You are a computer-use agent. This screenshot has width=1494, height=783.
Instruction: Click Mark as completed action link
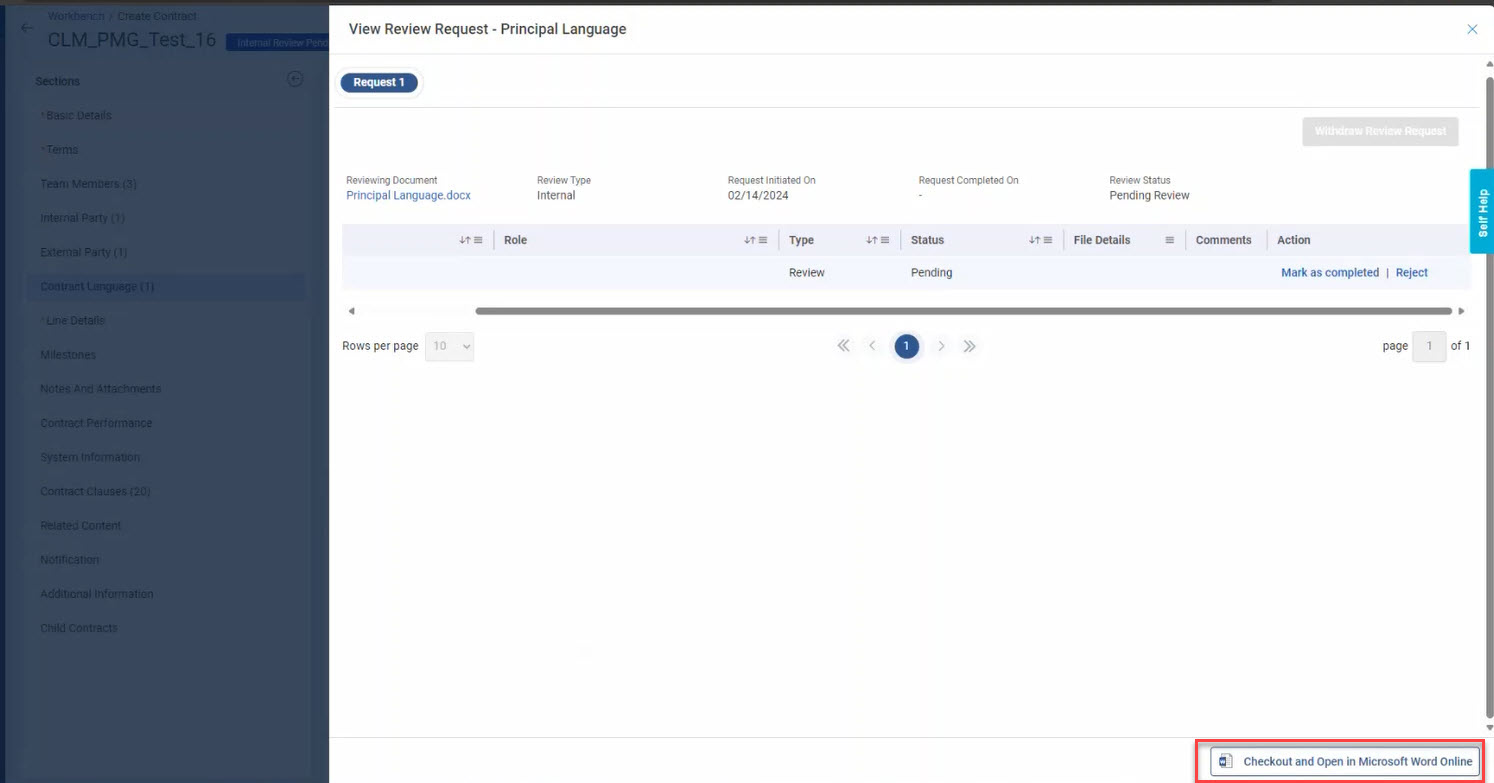[x=1329, y=273]
